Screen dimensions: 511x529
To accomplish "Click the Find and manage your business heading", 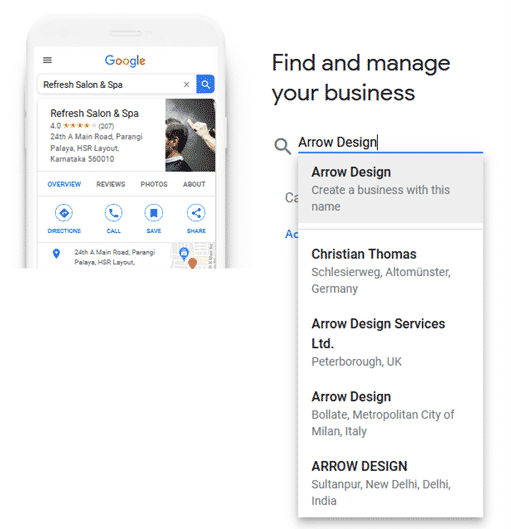I will point(361,78).
